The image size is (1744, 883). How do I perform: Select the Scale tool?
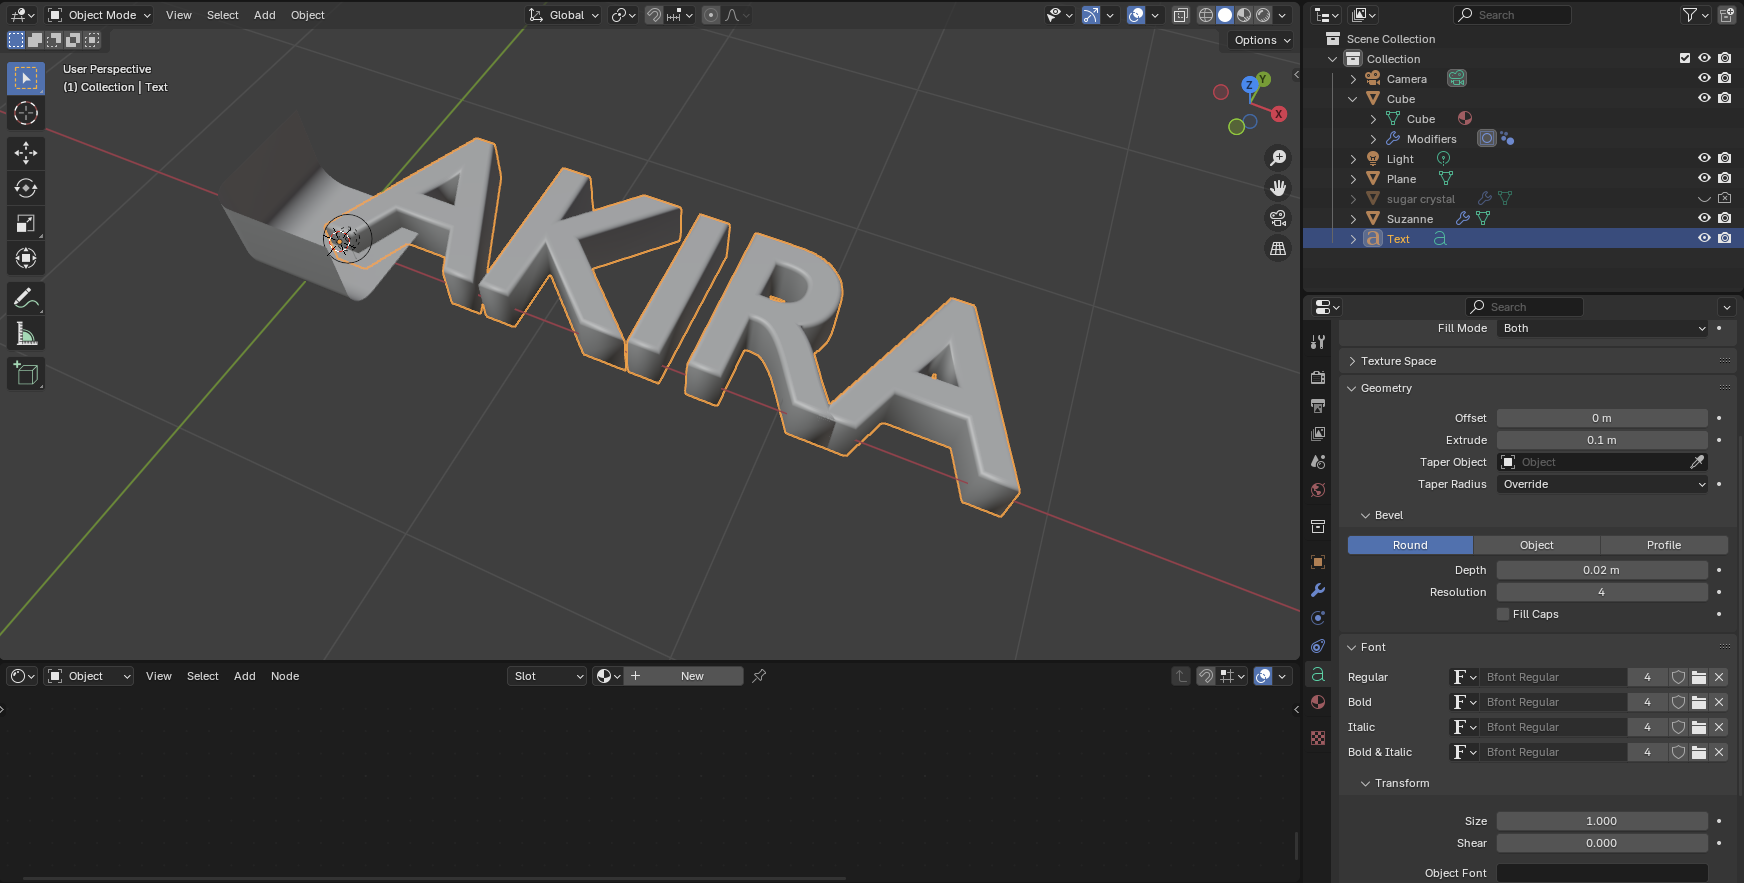tap(26, 223)
